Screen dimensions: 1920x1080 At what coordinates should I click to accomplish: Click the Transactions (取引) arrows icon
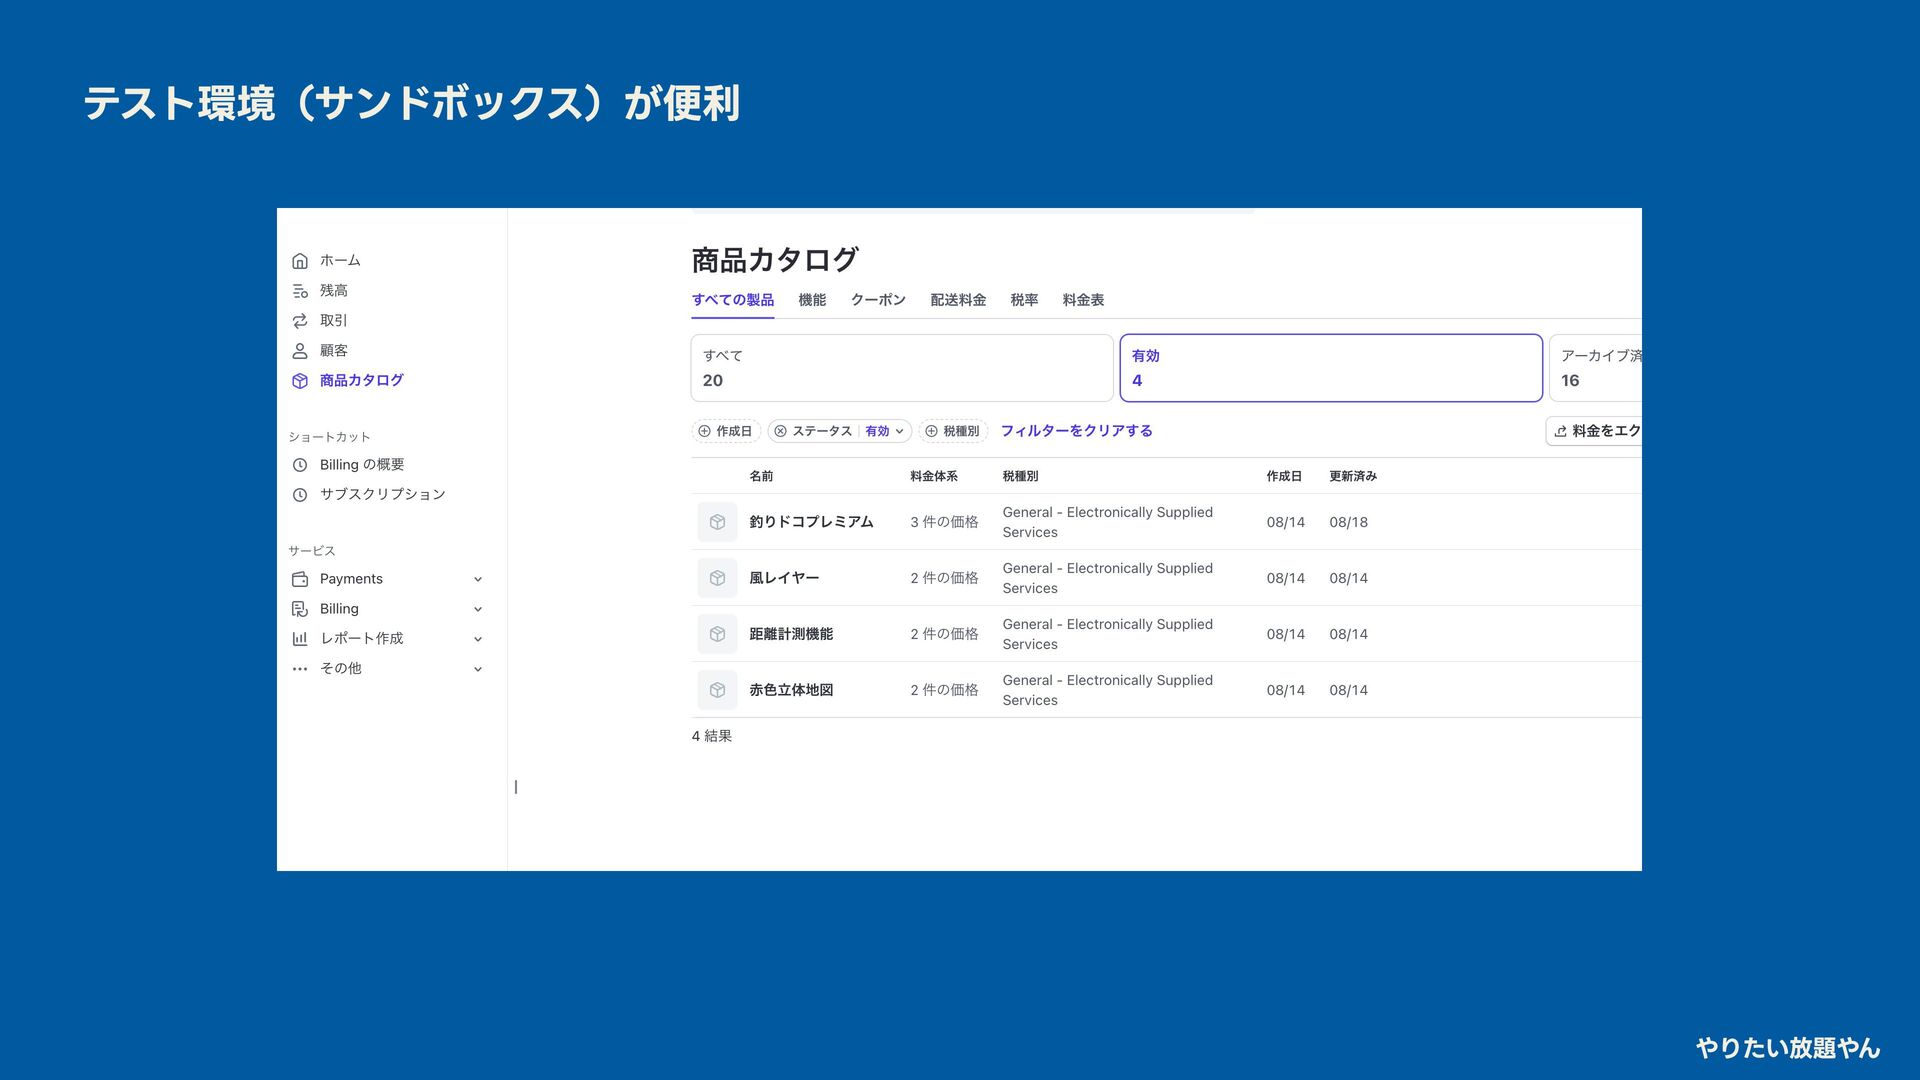(300, 321)
